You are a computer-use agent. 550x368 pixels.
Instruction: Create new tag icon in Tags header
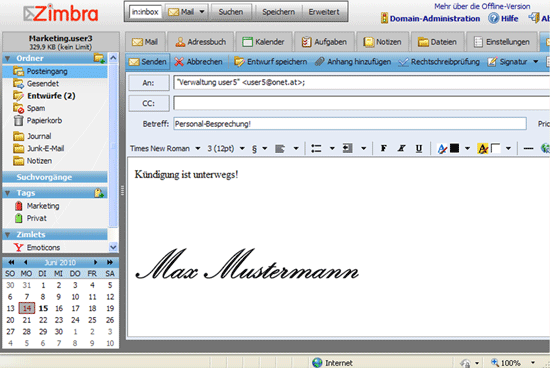(x=99, y=193)
